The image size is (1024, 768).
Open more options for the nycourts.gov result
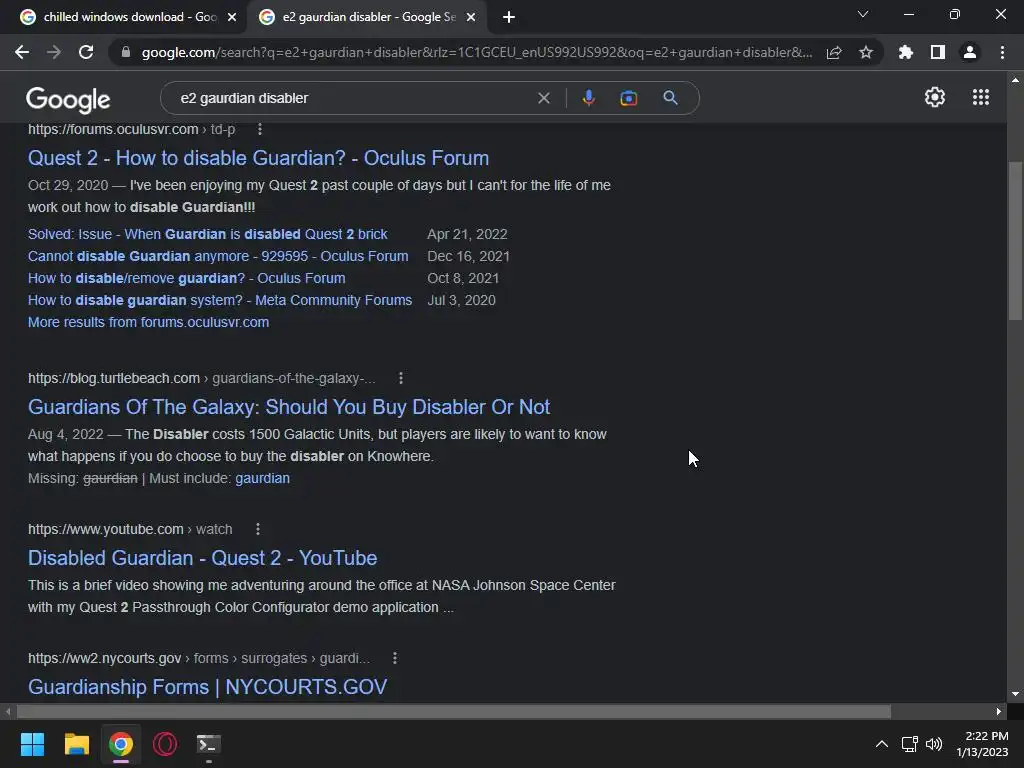point(394,658)
